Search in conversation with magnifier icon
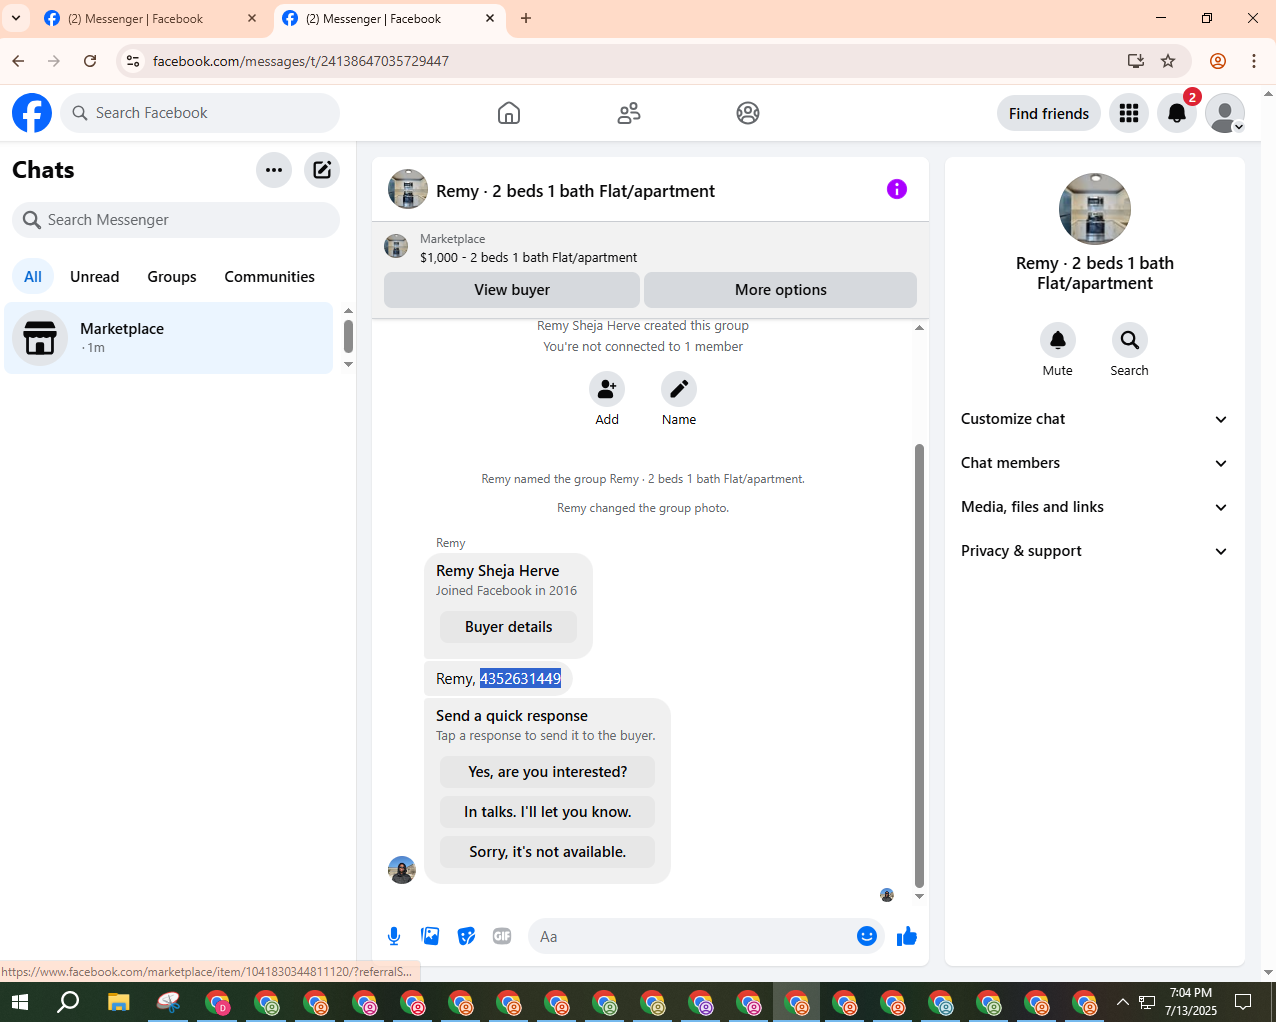Image resolution: width=1276 pixels, height=1022 pixels. (1130, 340)
